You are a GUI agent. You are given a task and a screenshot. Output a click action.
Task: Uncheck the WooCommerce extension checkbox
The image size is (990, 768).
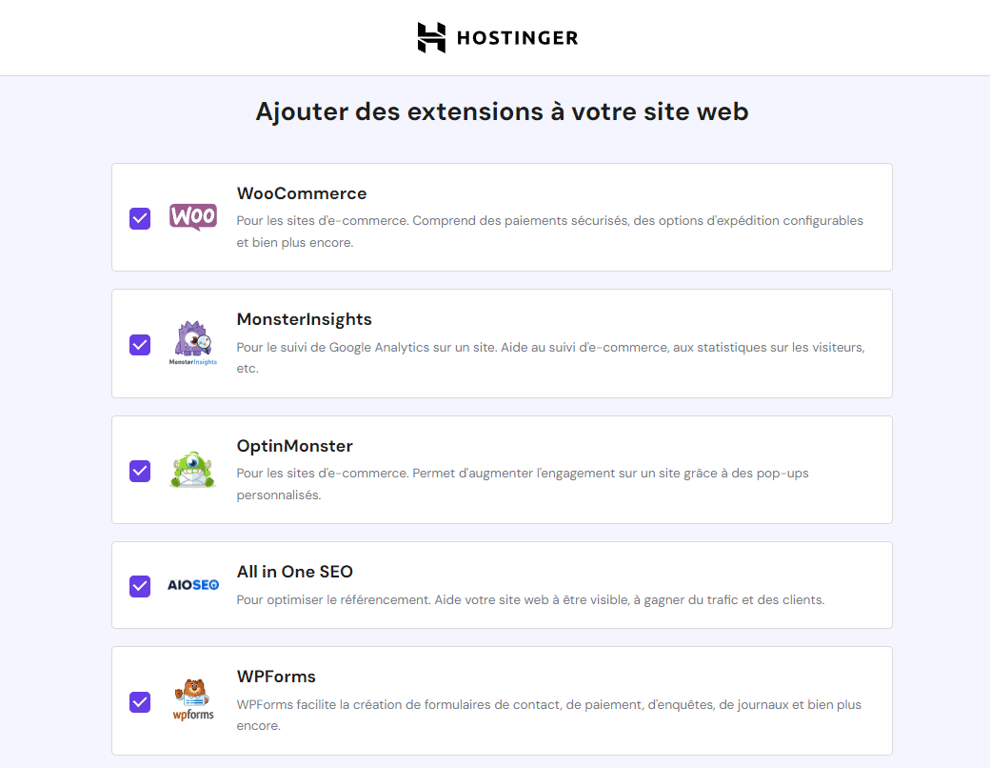pyautogui.click(x=139, y=218)
